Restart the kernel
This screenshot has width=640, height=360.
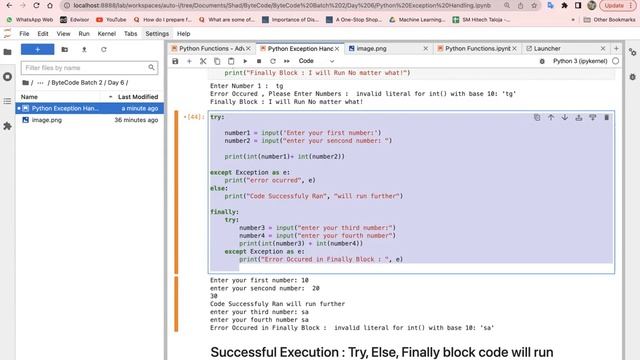[x=273, y=61]
